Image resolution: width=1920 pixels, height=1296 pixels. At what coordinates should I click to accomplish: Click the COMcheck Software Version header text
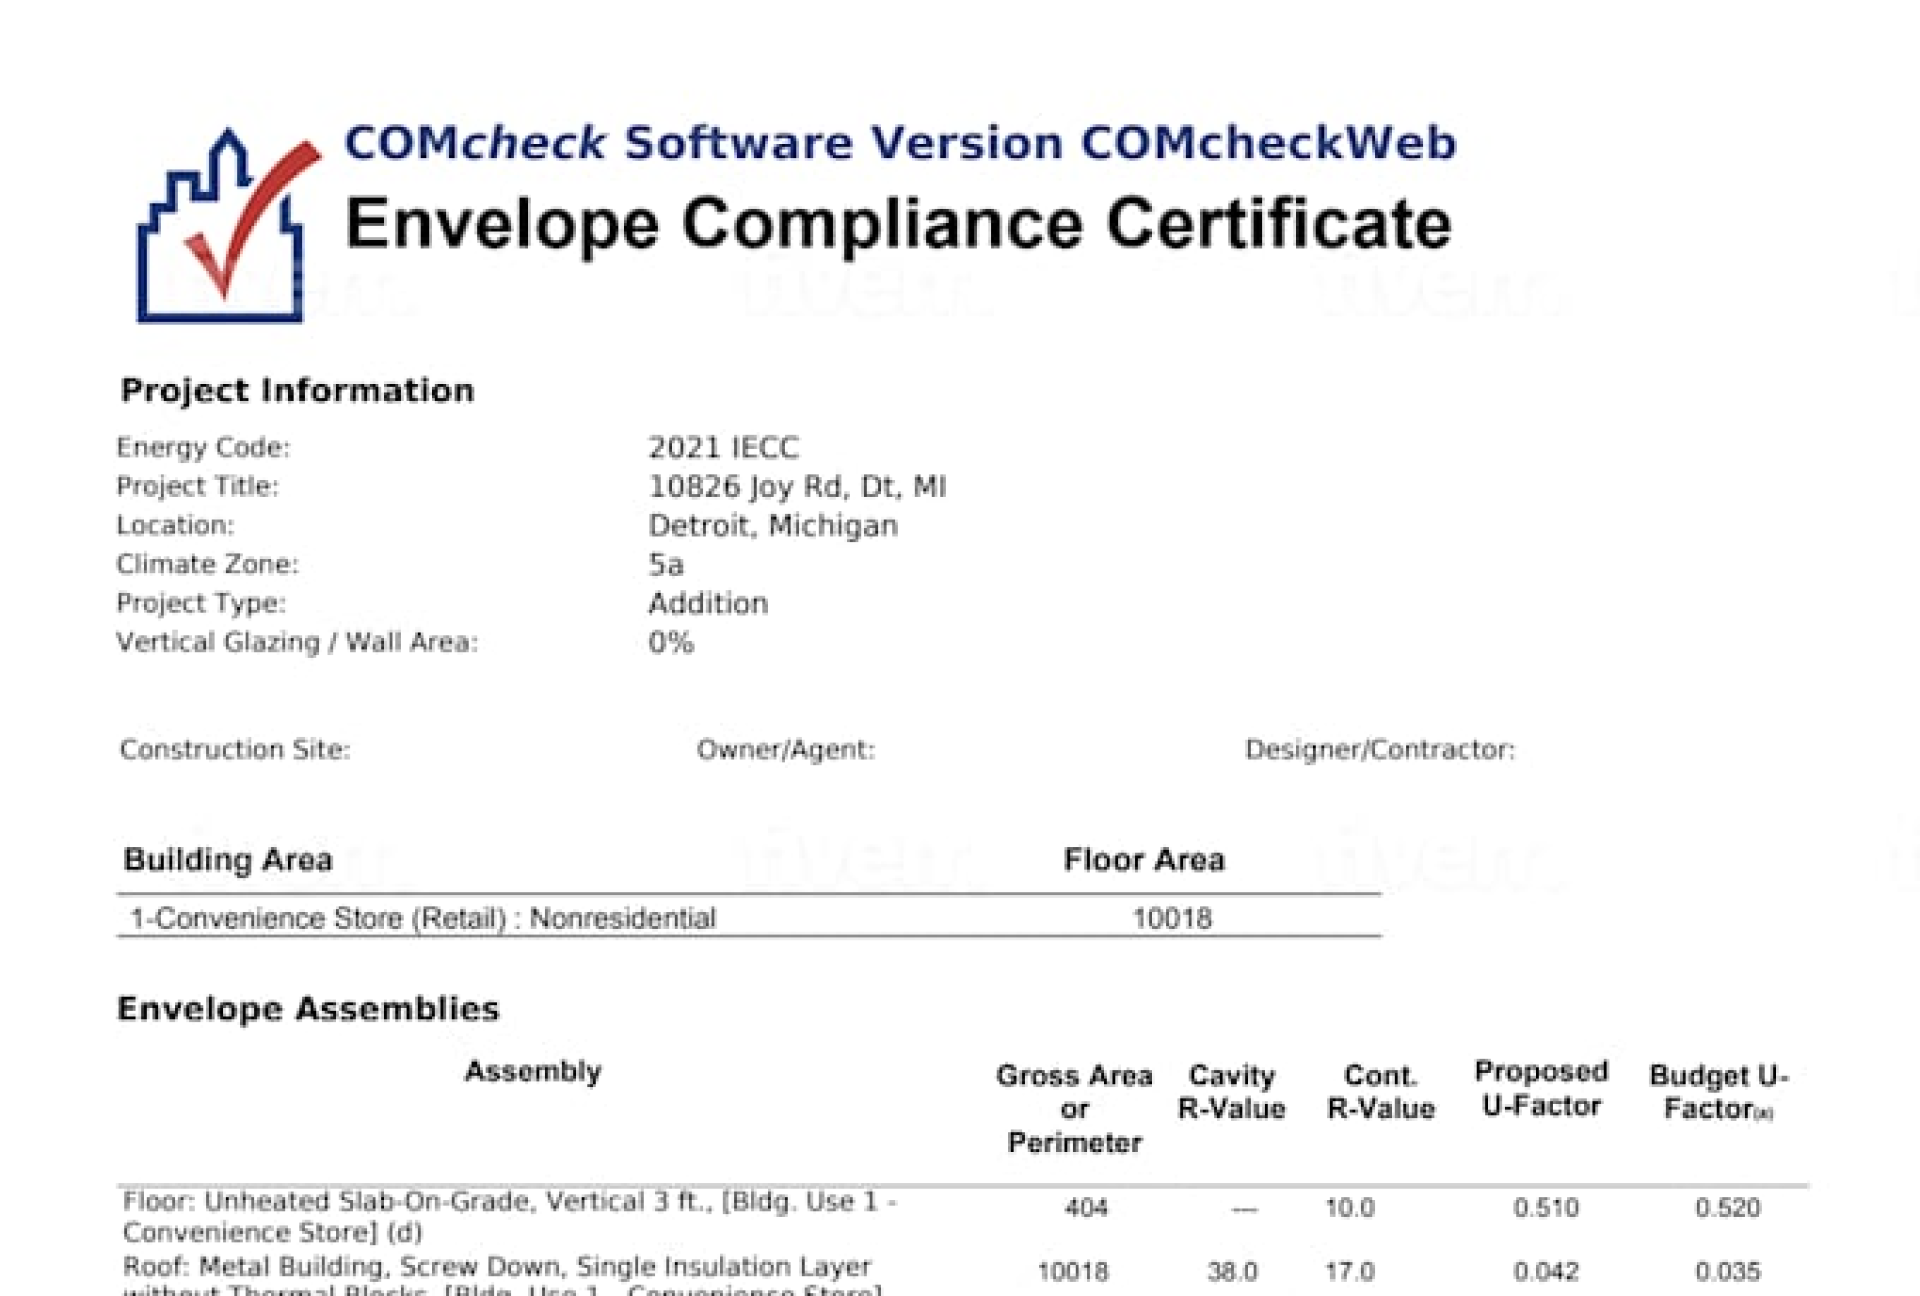click(899, 143)
